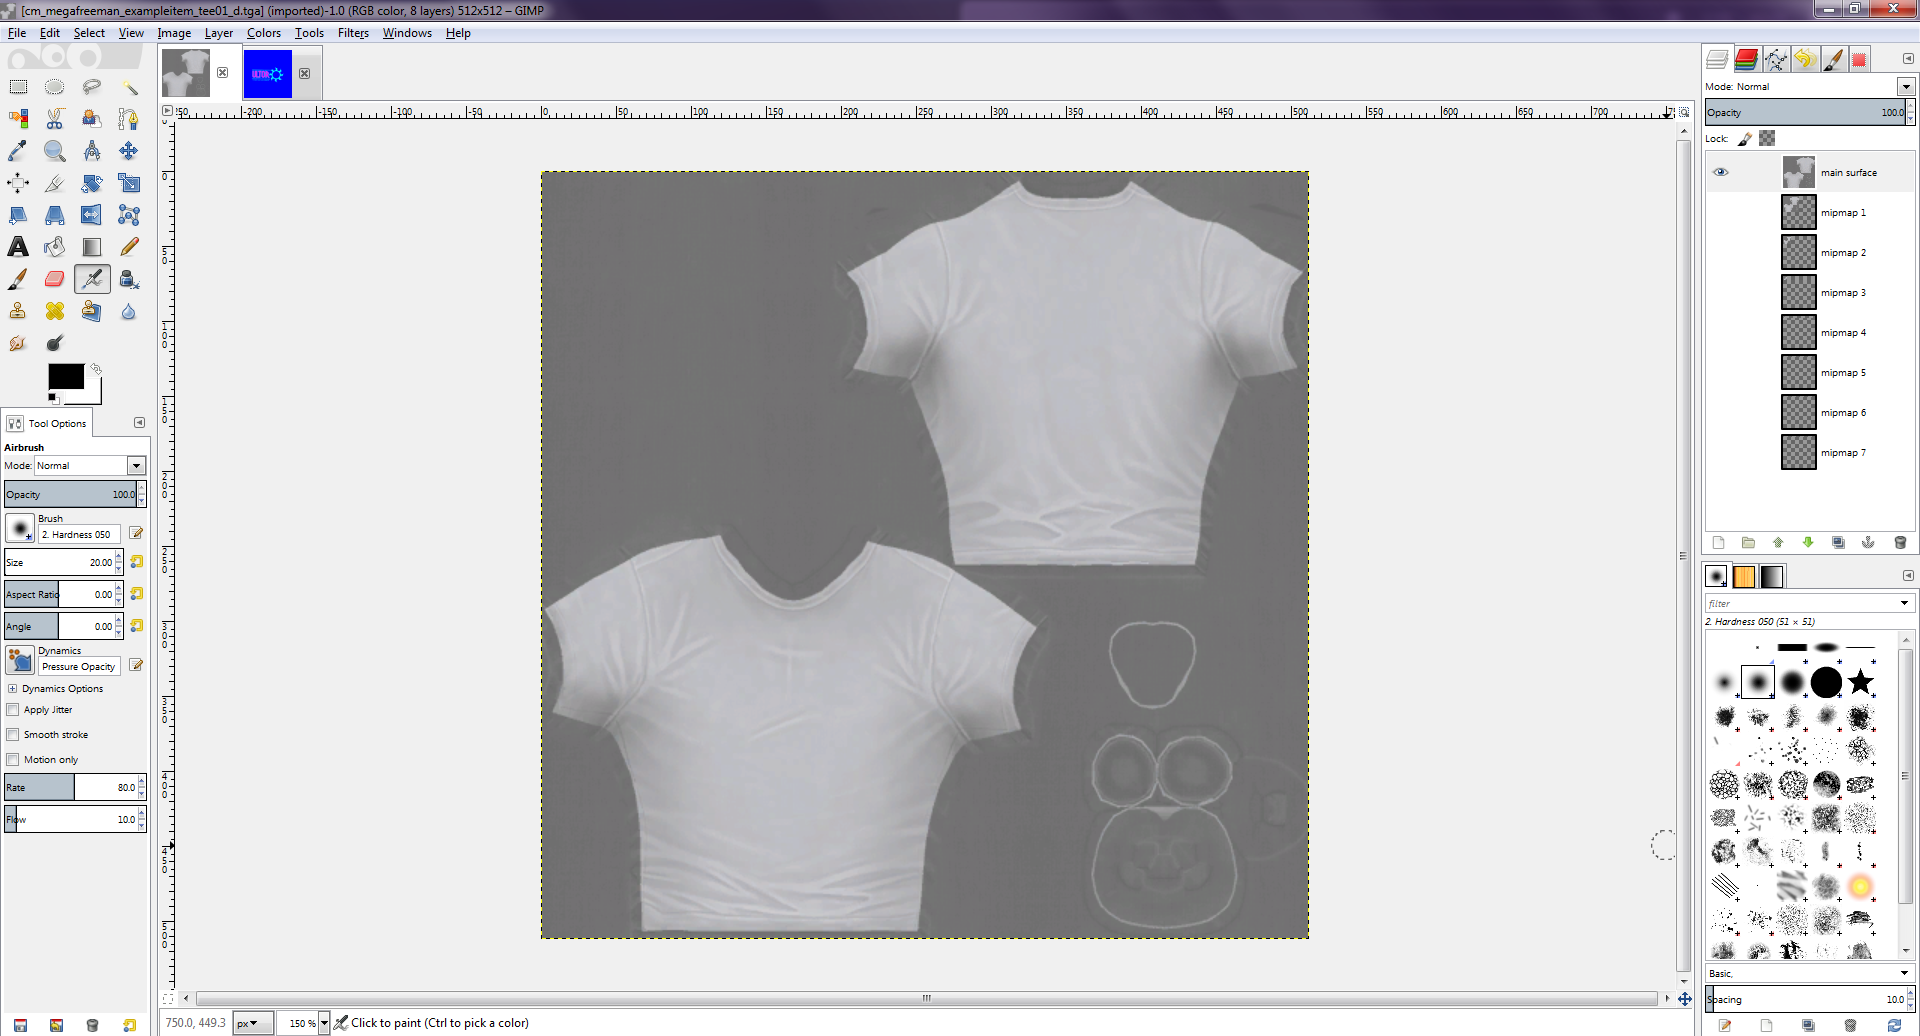
Task: Switch to the blue image thumbnail tab
Action: (267, 74)
